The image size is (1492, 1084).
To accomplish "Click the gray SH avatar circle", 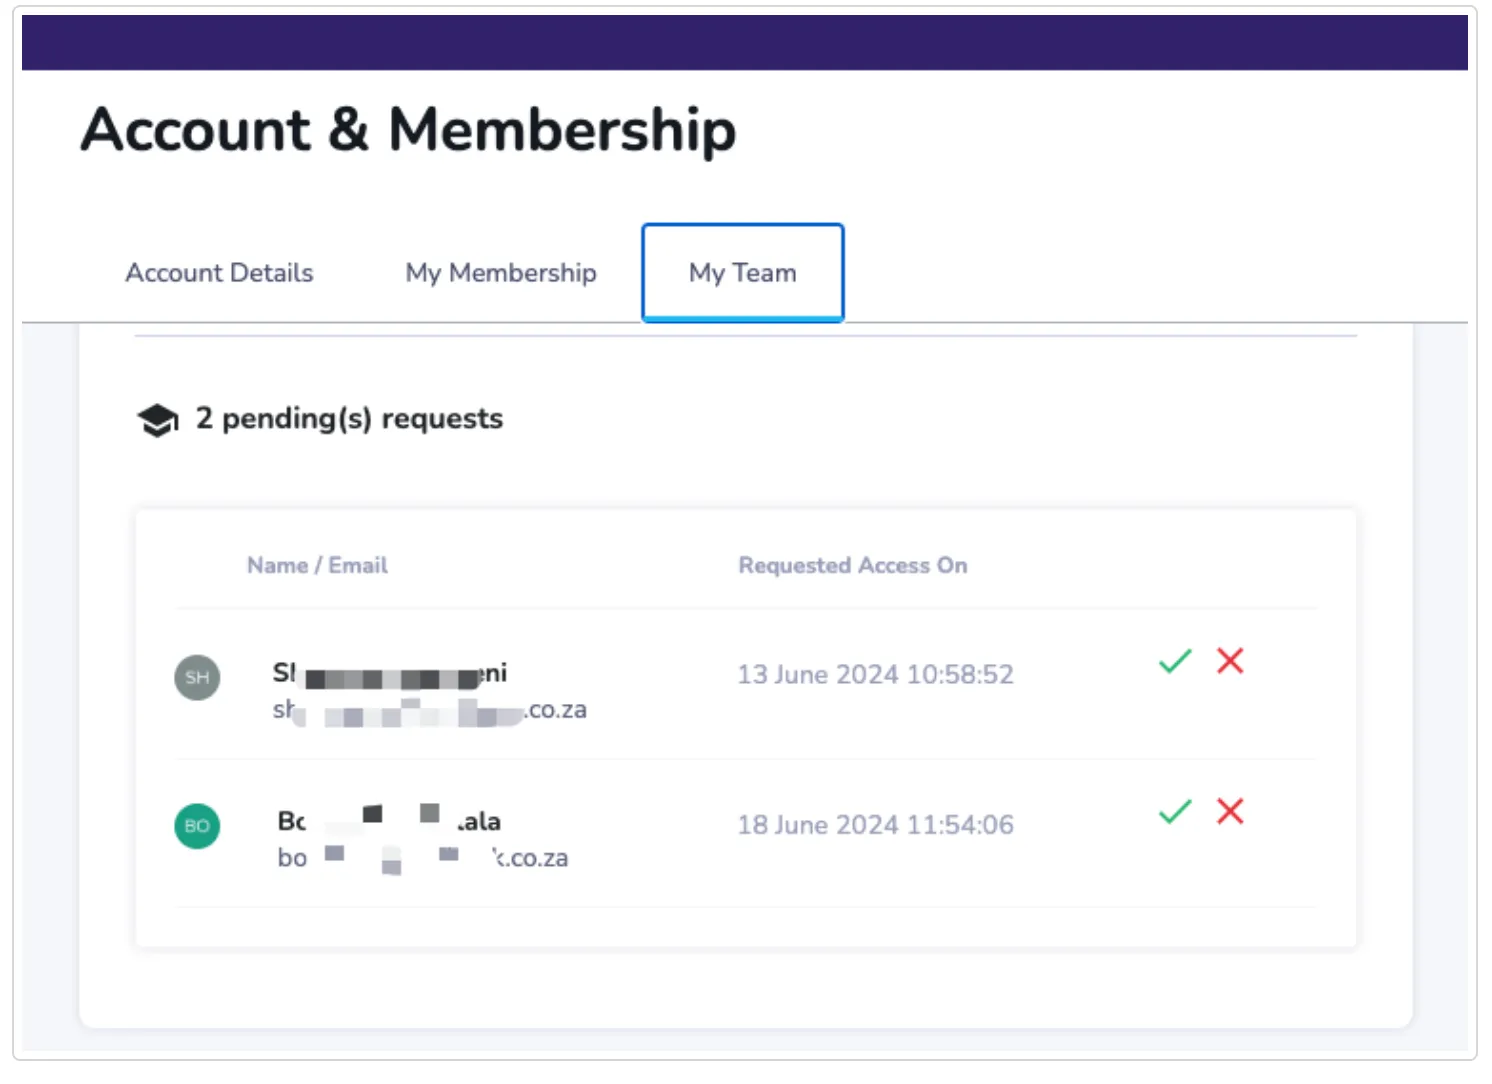I will 197,677.
